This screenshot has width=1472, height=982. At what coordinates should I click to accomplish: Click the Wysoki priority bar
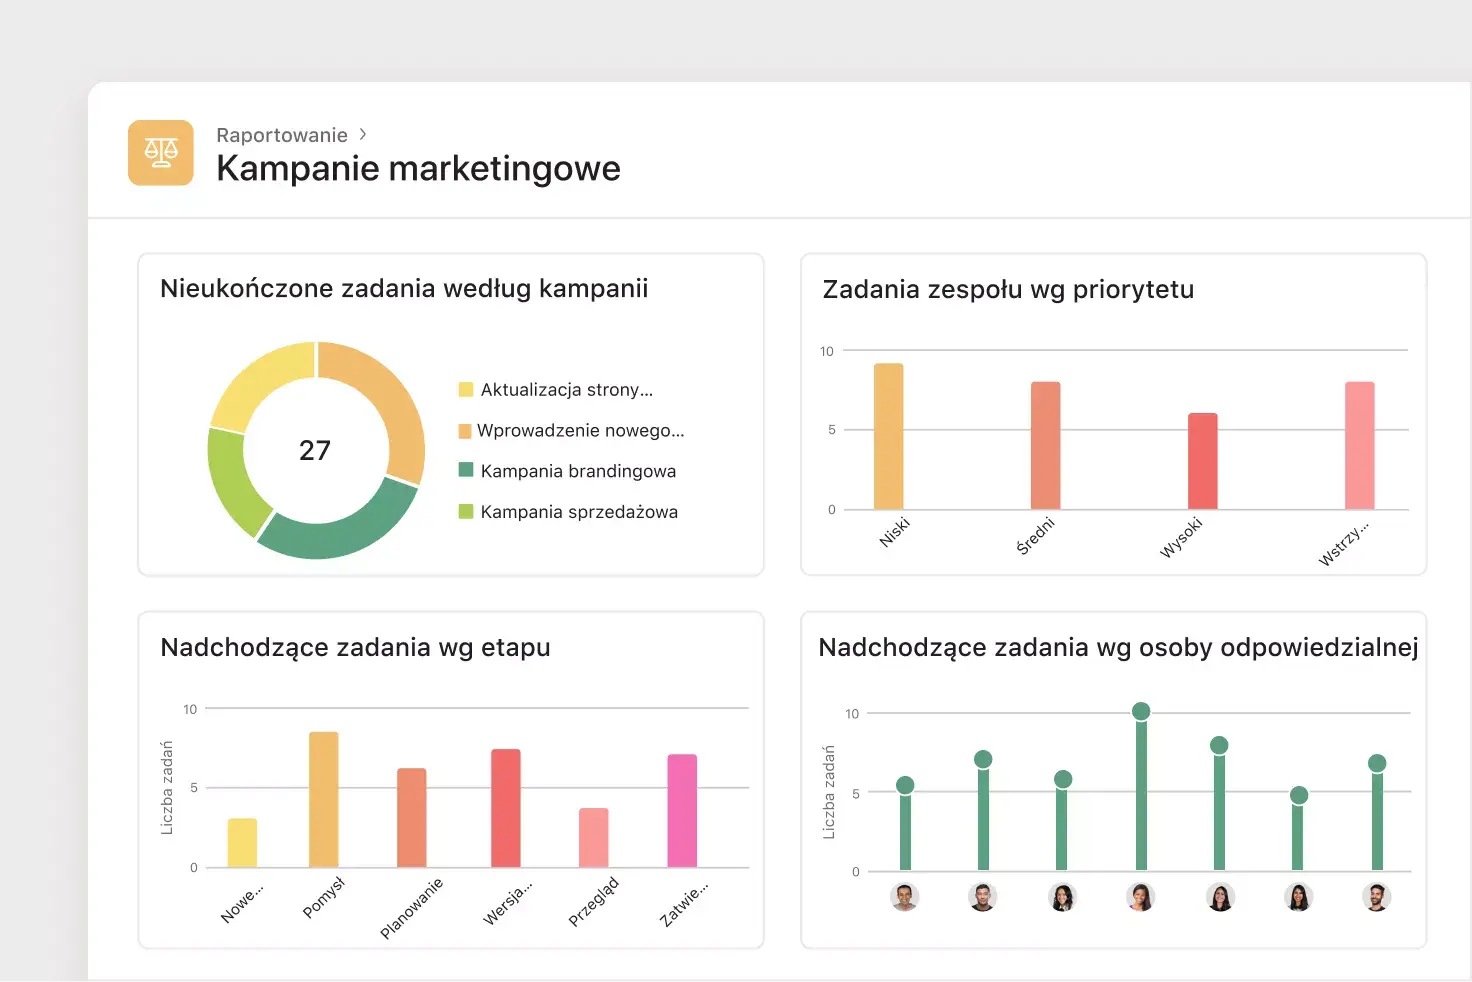click(x=1202, y=461)
